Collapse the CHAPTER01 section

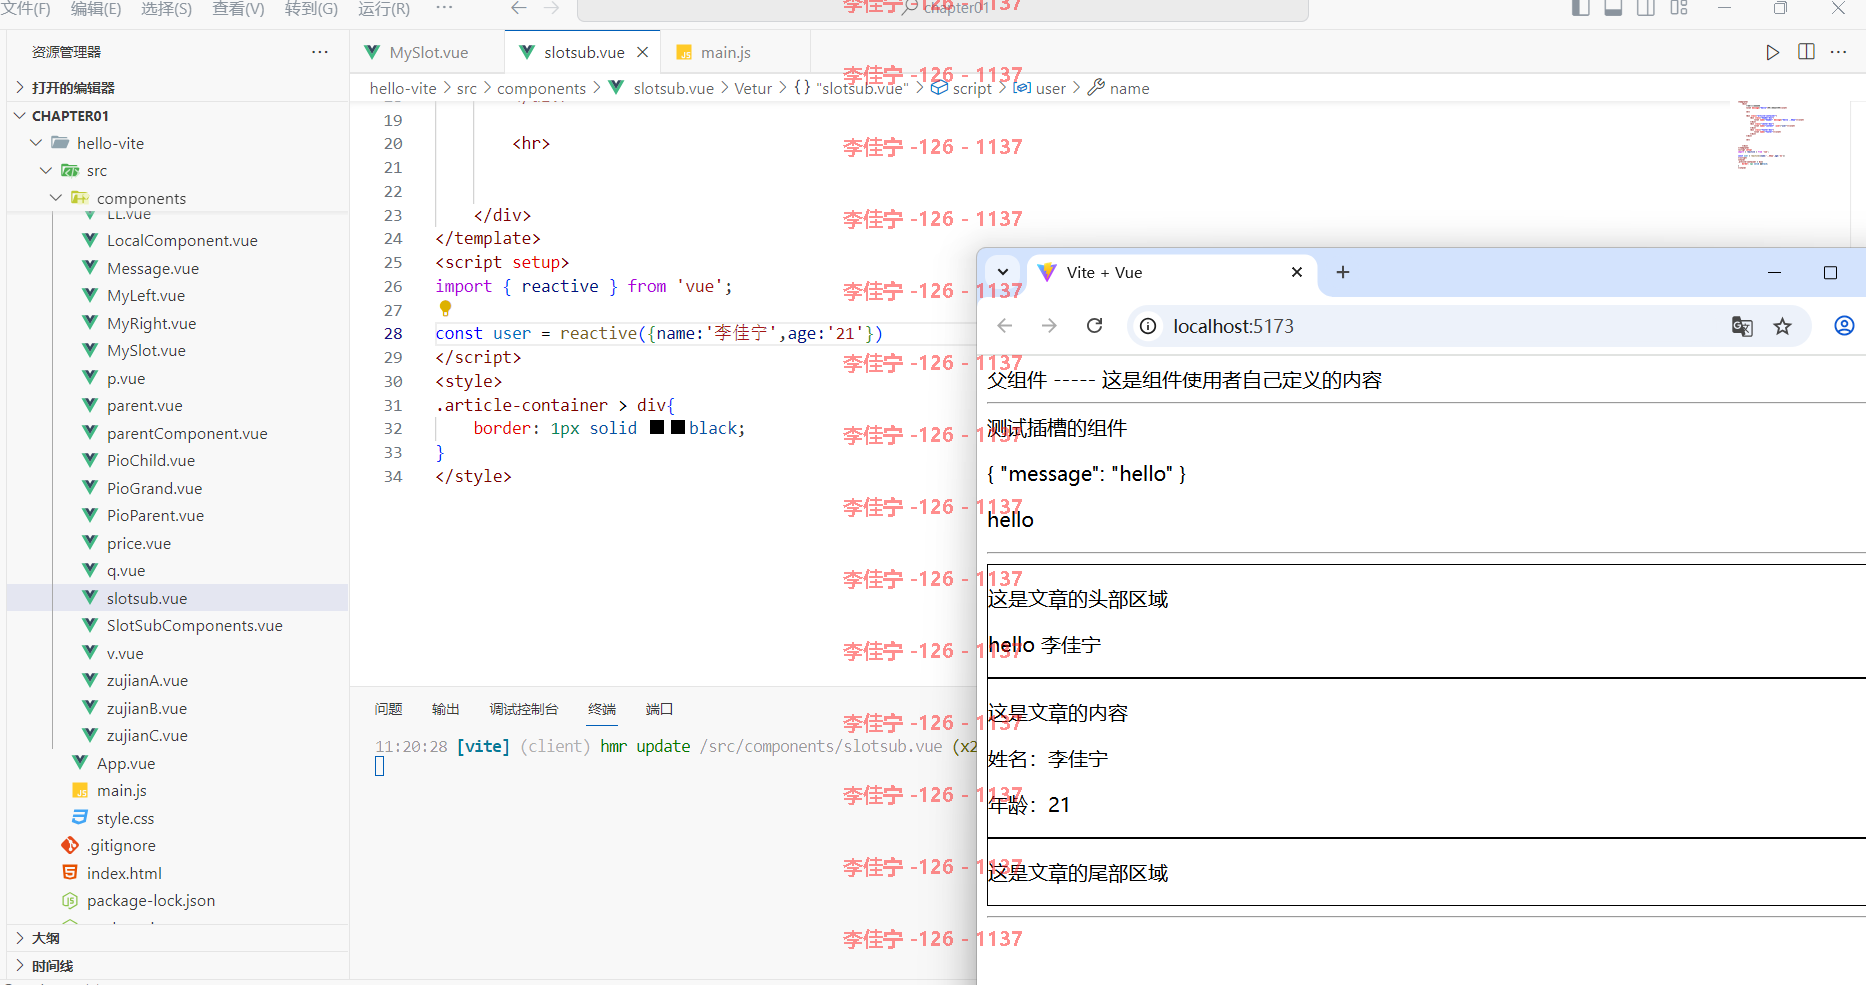tap(178, 116)
